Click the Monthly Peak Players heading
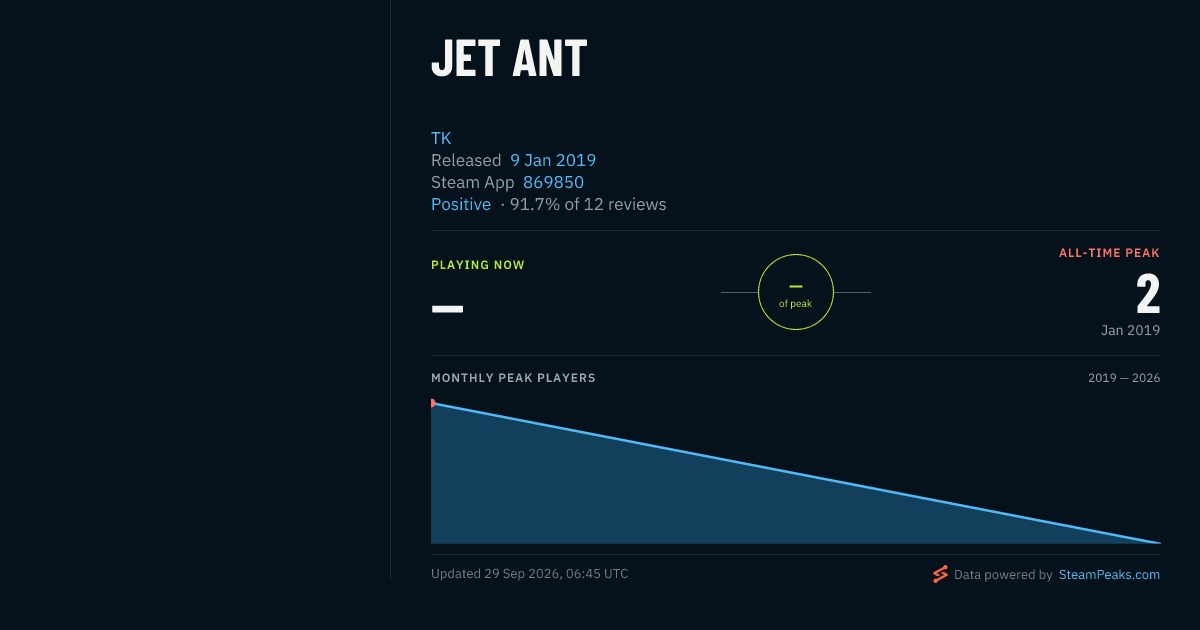 [513, 378]
